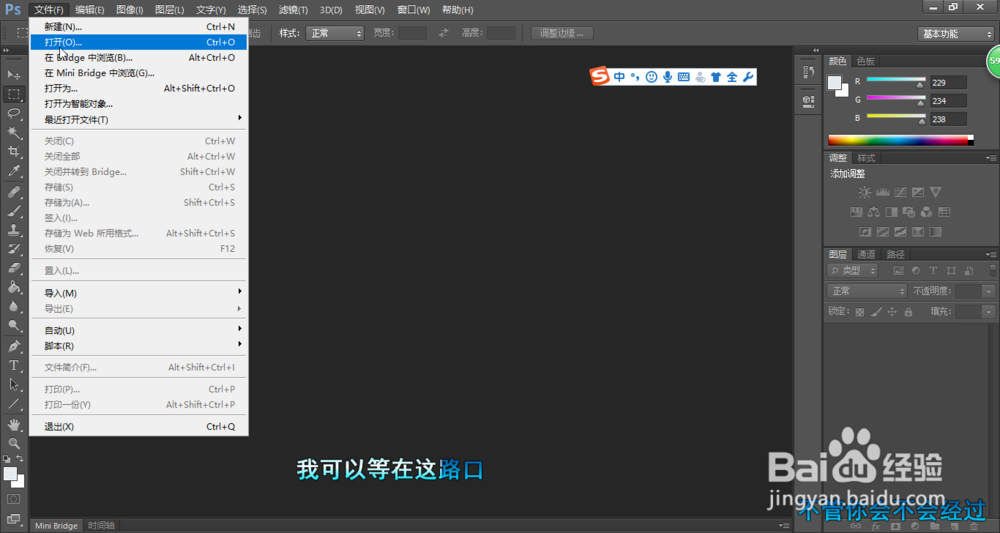
Task: Select the Paint Bucket tool
Action: click(13, 288)
